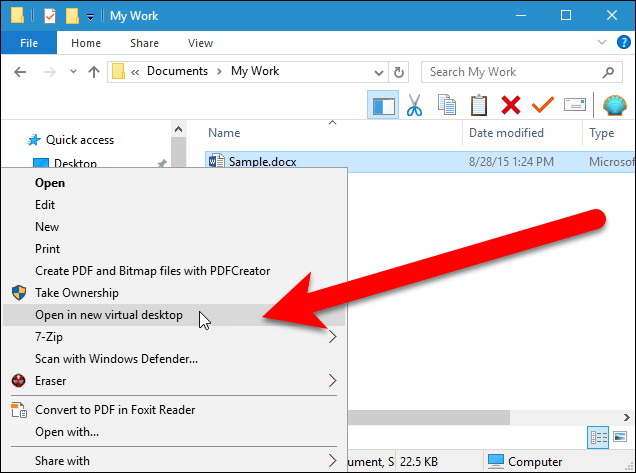Viewport: 636px width, 473px height.
Task: Switch to Details view icon
Action: (598, 437)
